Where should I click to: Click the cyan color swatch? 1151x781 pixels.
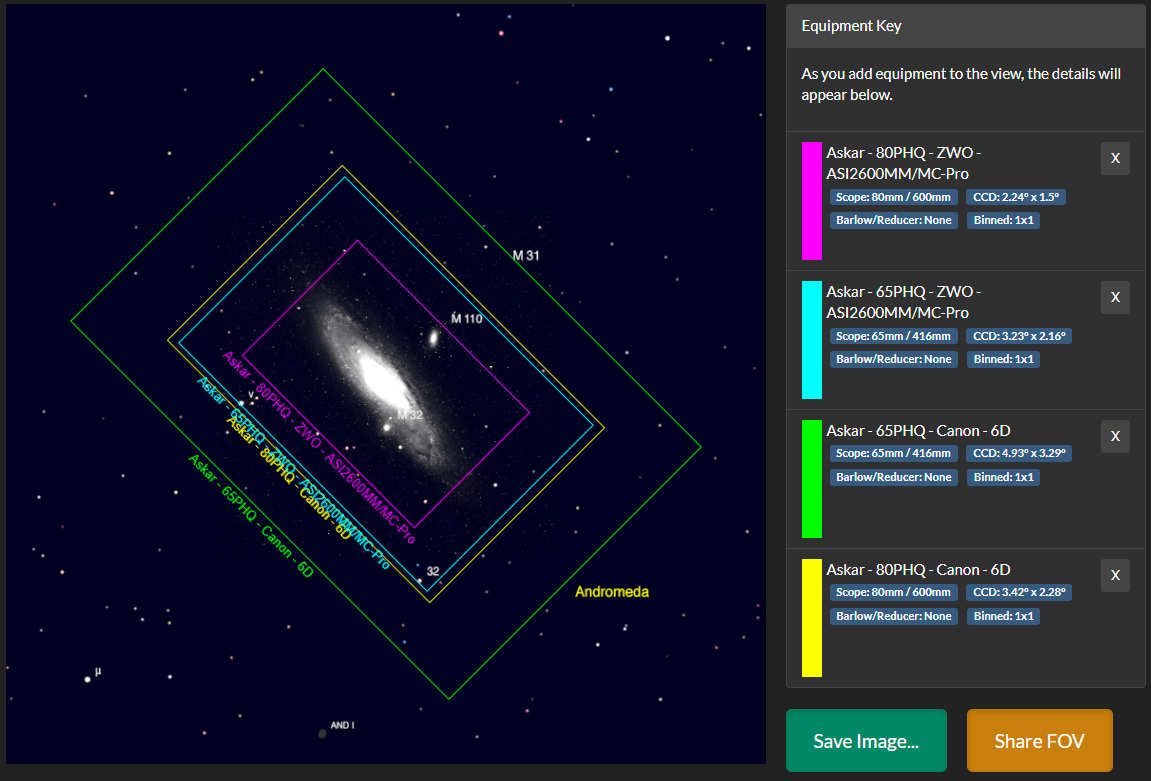point(811,340)
